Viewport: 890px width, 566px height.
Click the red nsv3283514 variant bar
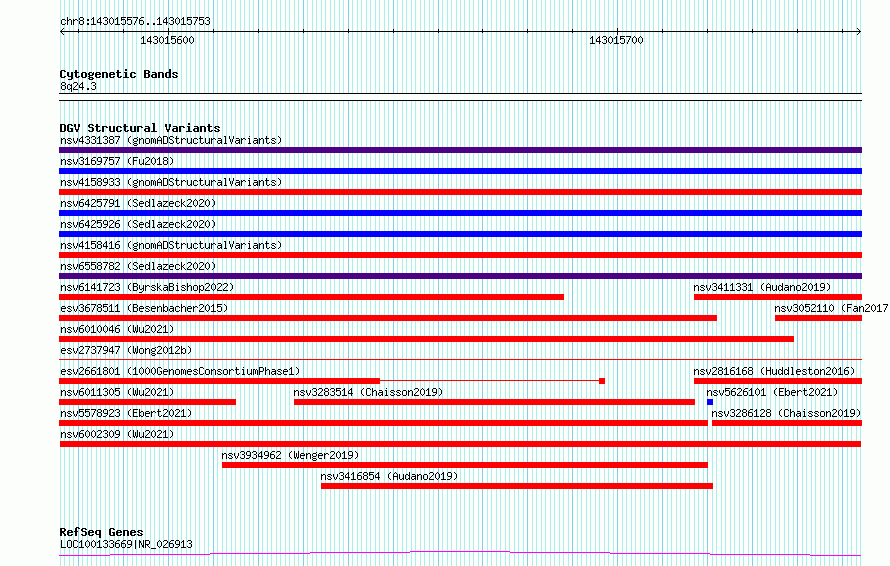(494, 402)
